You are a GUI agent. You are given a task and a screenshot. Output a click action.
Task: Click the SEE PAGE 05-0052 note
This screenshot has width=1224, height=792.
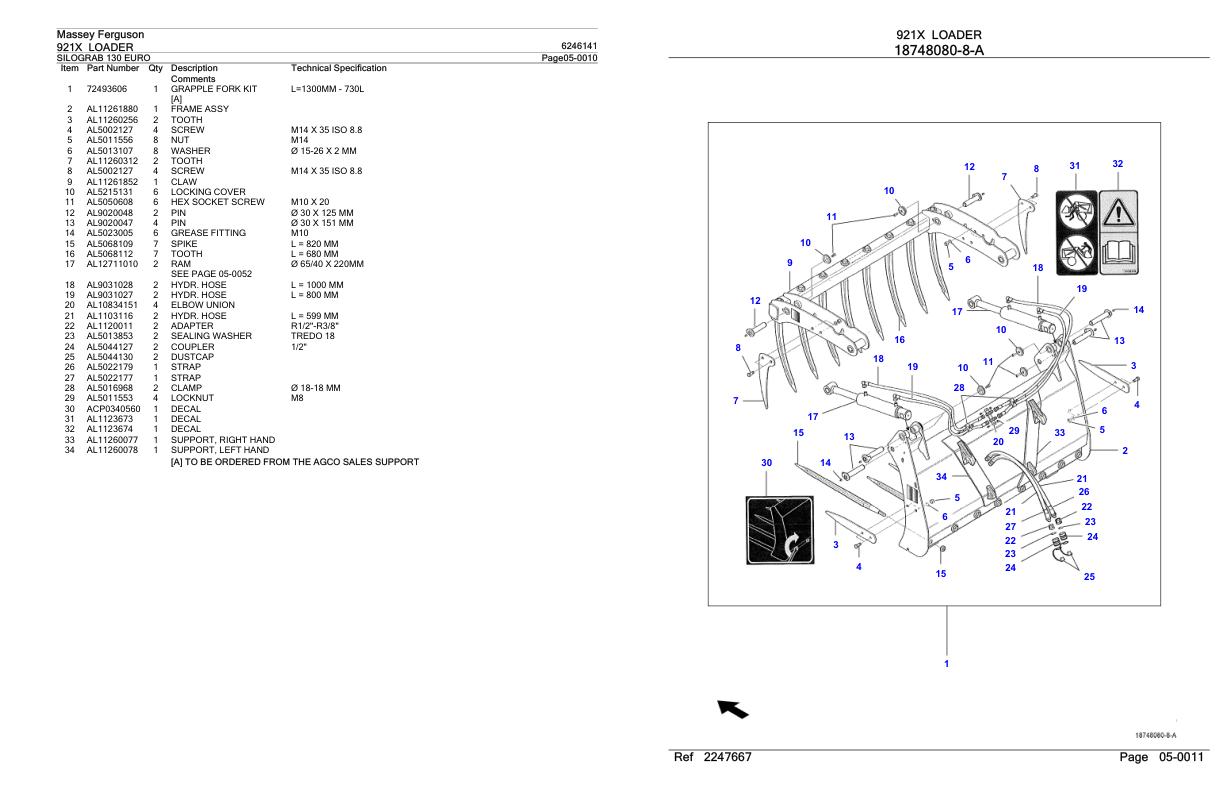[x=212, y=274]
